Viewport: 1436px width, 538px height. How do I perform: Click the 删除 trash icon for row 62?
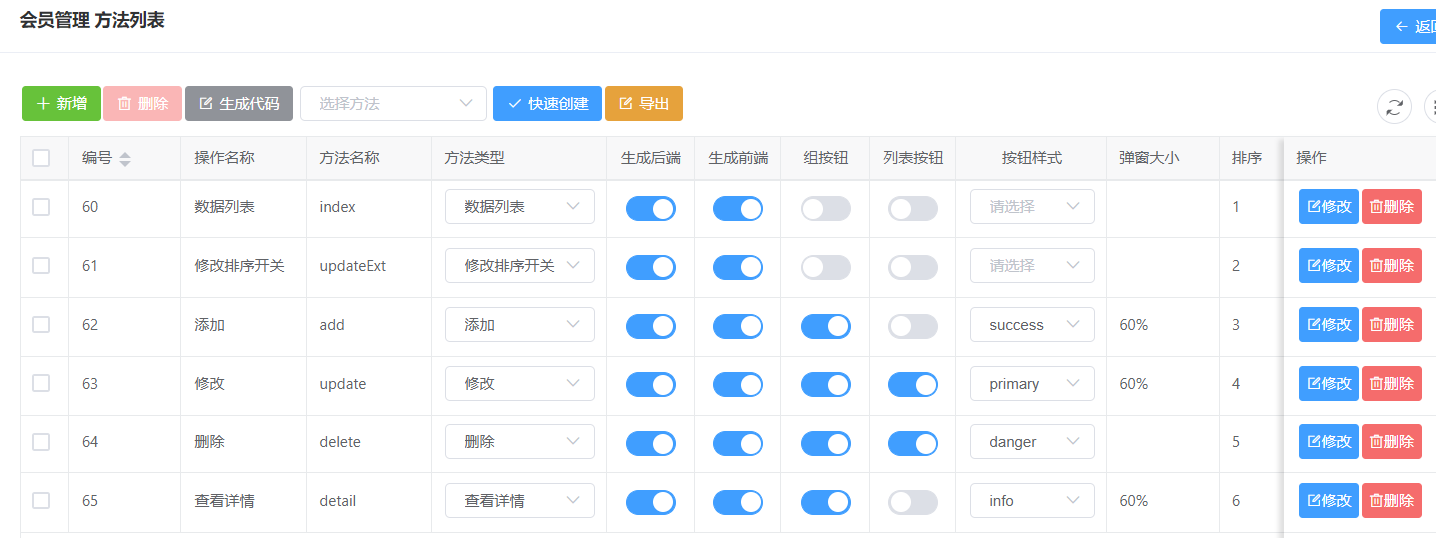pyautogui.click(x=1391, y=325)
